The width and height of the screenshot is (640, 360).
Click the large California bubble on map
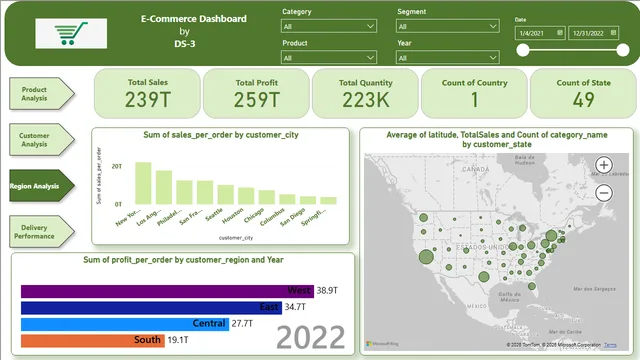tap(426, 256)
